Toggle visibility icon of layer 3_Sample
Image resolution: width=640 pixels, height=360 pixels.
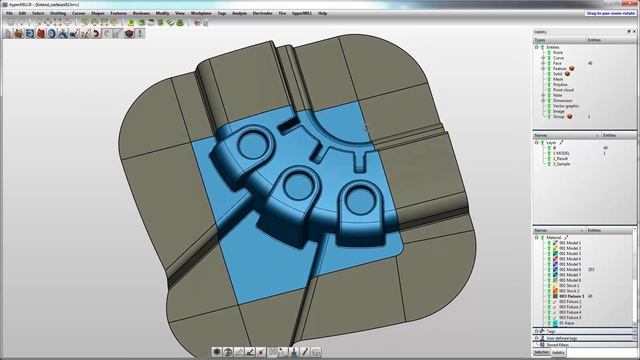549,164
